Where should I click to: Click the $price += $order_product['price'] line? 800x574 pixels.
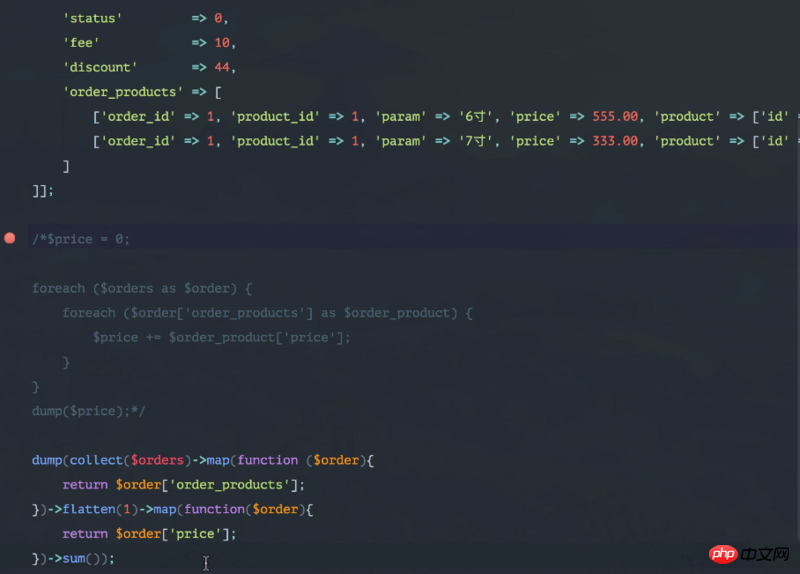click(x=222, y=337)
